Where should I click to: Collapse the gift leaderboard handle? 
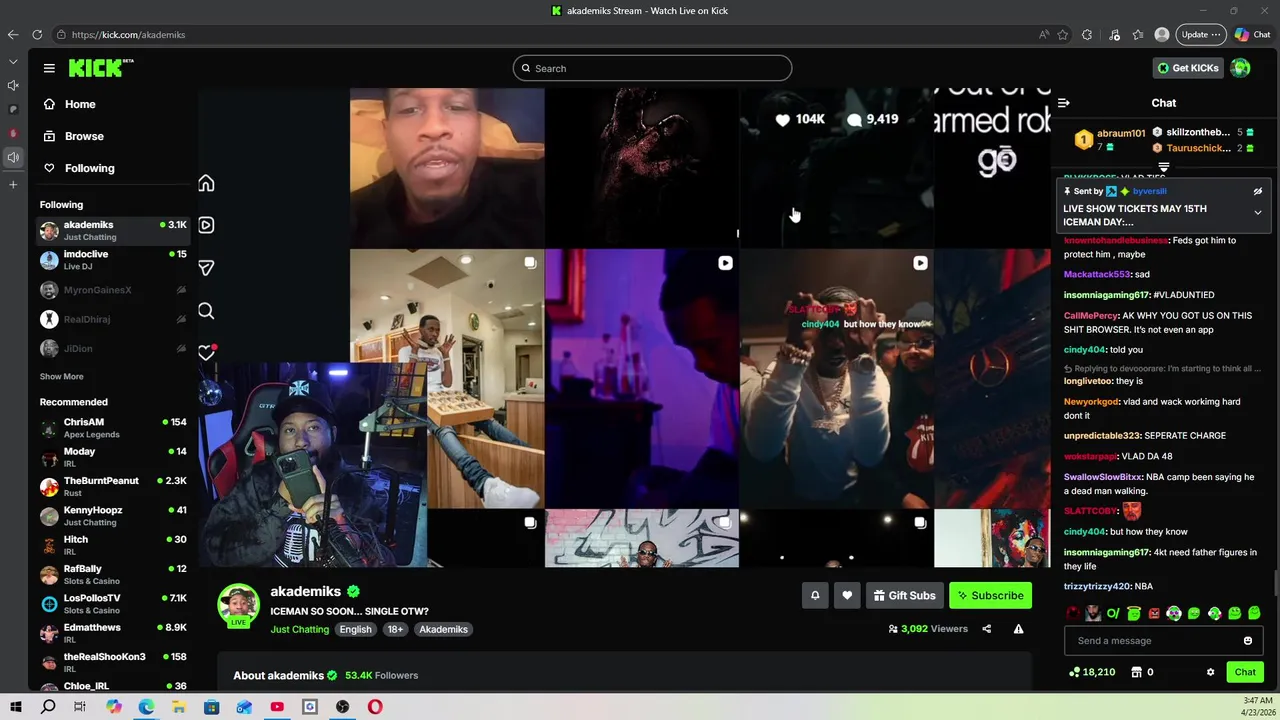coord(1164,167)
